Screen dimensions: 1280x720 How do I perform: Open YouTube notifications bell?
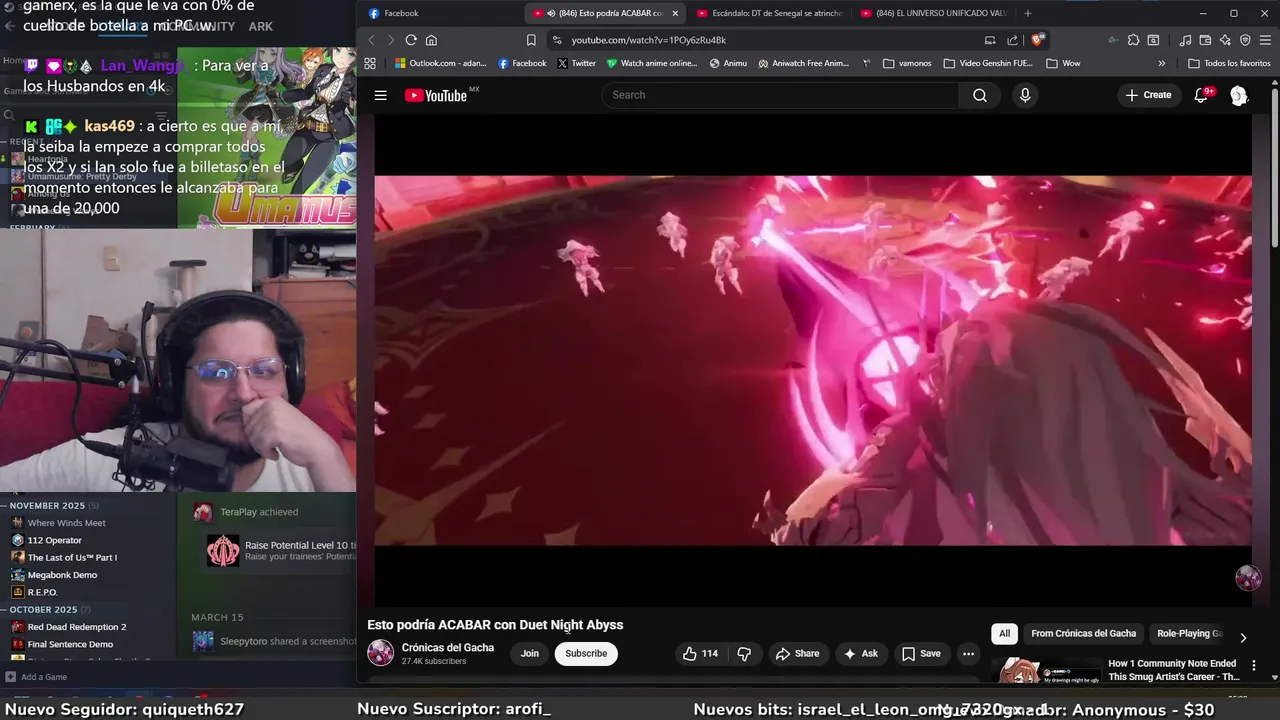coord(1201,95)
